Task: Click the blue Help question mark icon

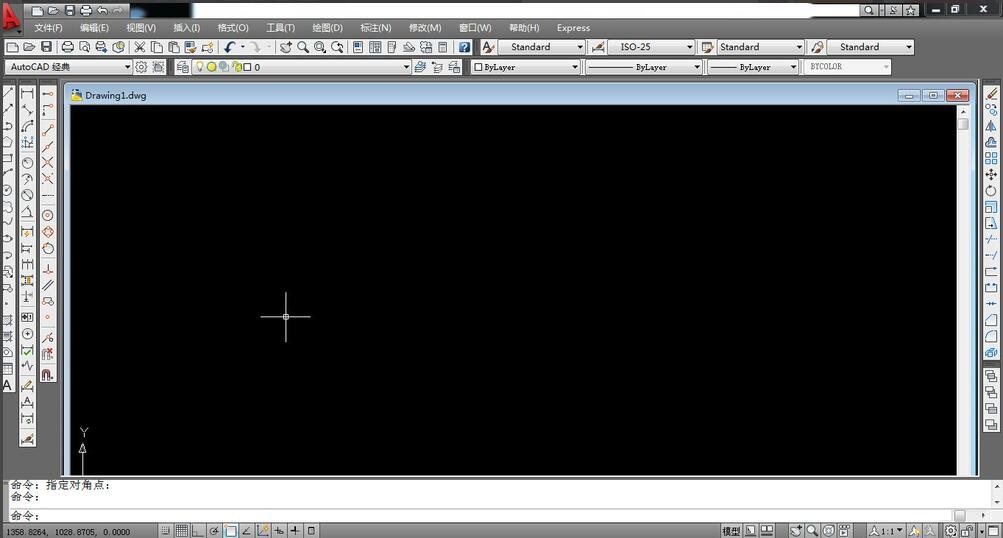Action: [464, 47]
